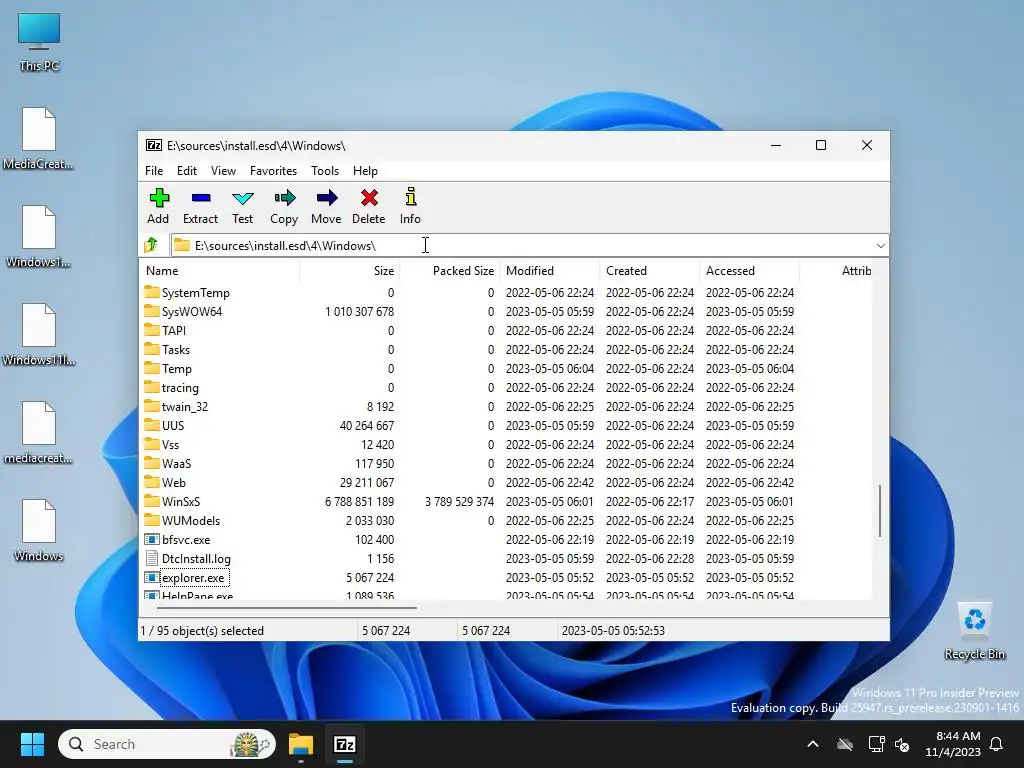Sort by the Name column header

[219, 270]
